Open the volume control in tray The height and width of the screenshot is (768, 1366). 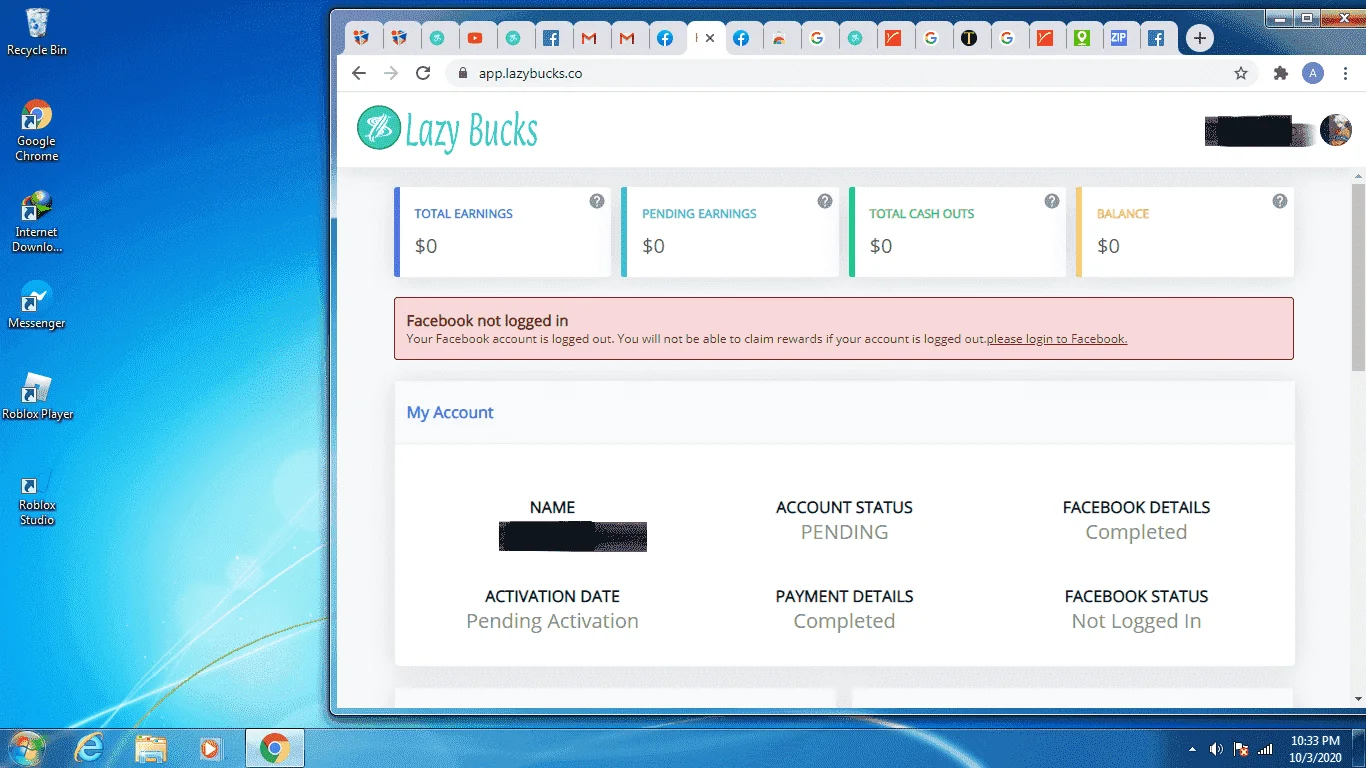pyautogui.click(x=1217, y=749)
